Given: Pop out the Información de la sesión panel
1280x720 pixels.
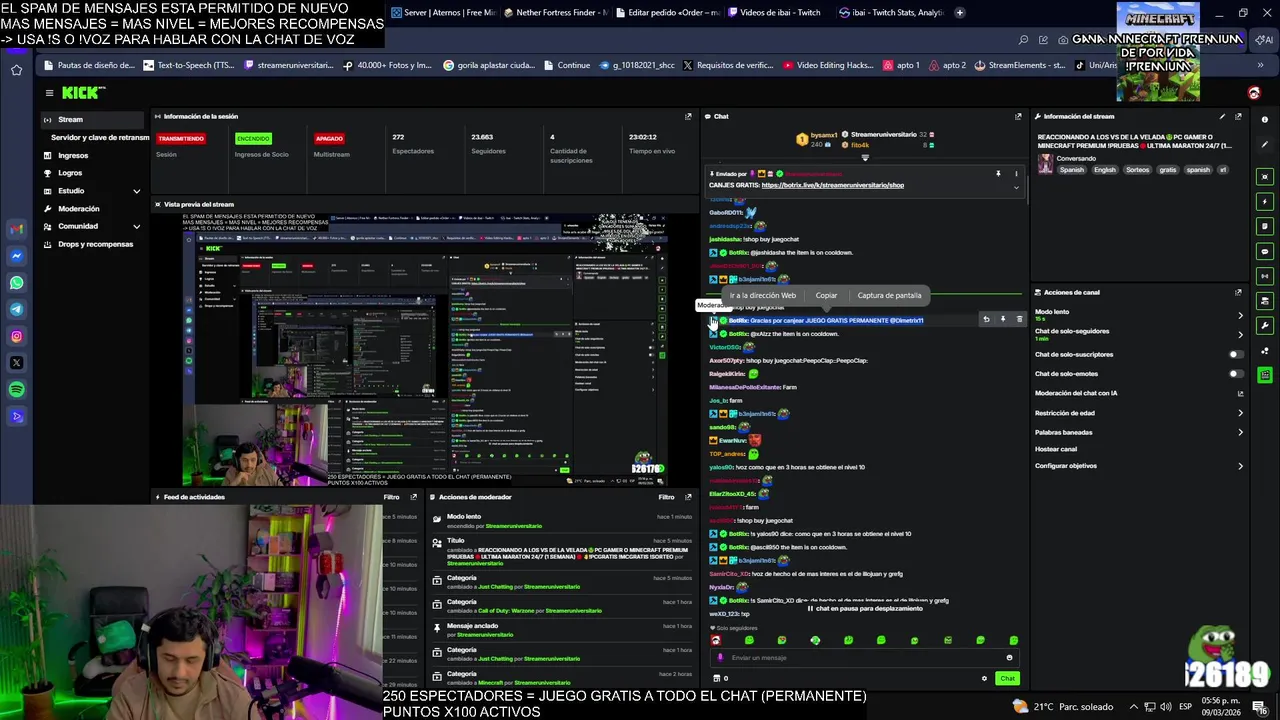Looking at the screenshot, I should tap(688, 116).
